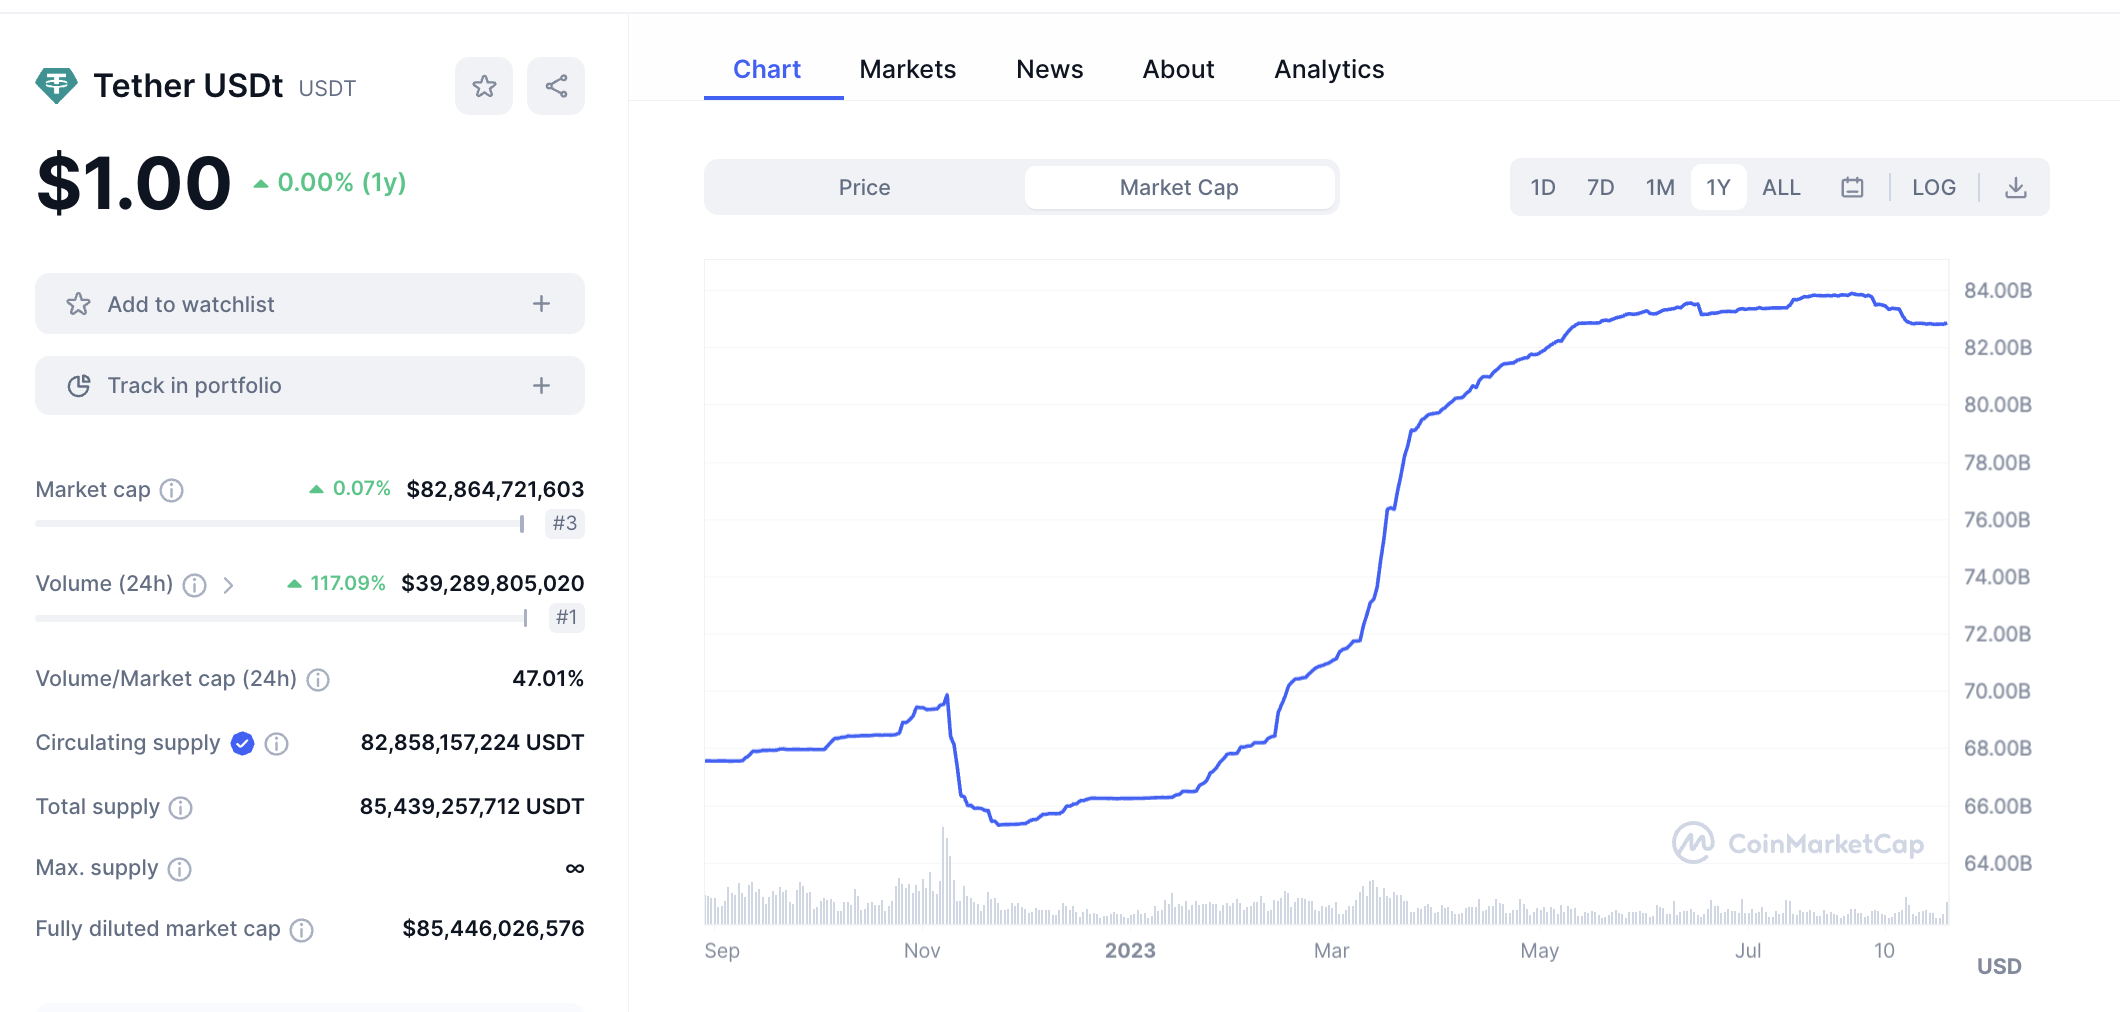Toggle LOG scale on chart

[1933, 187]
